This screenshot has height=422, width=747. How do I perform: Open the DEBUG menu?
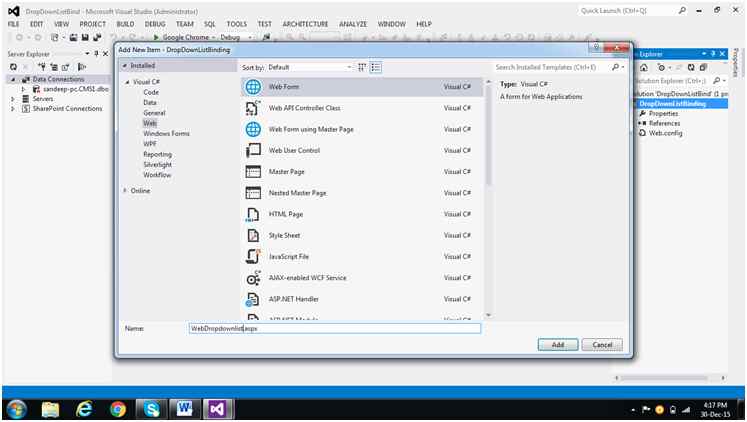point(155,24)
